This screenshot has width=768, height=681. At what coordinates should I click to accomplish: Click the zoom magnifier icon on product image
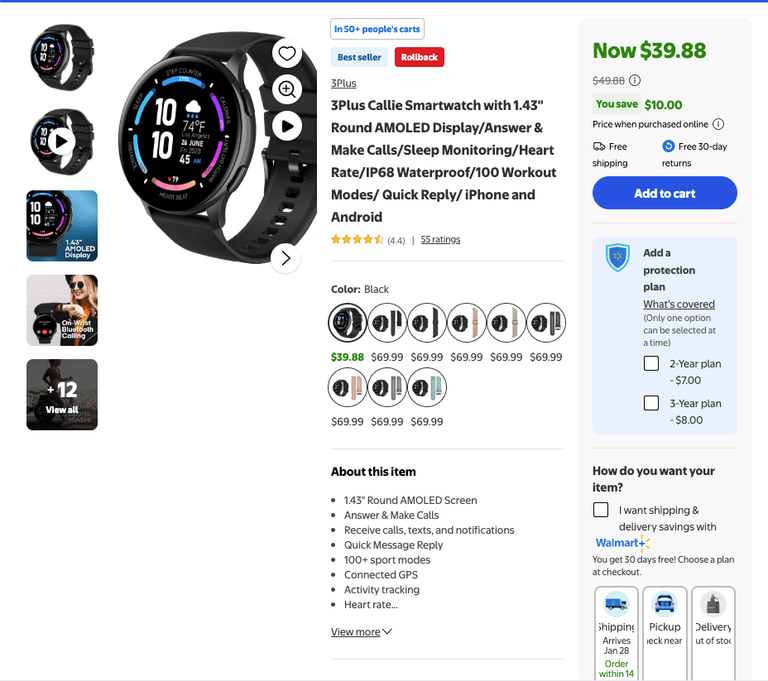tap(287, 89)
